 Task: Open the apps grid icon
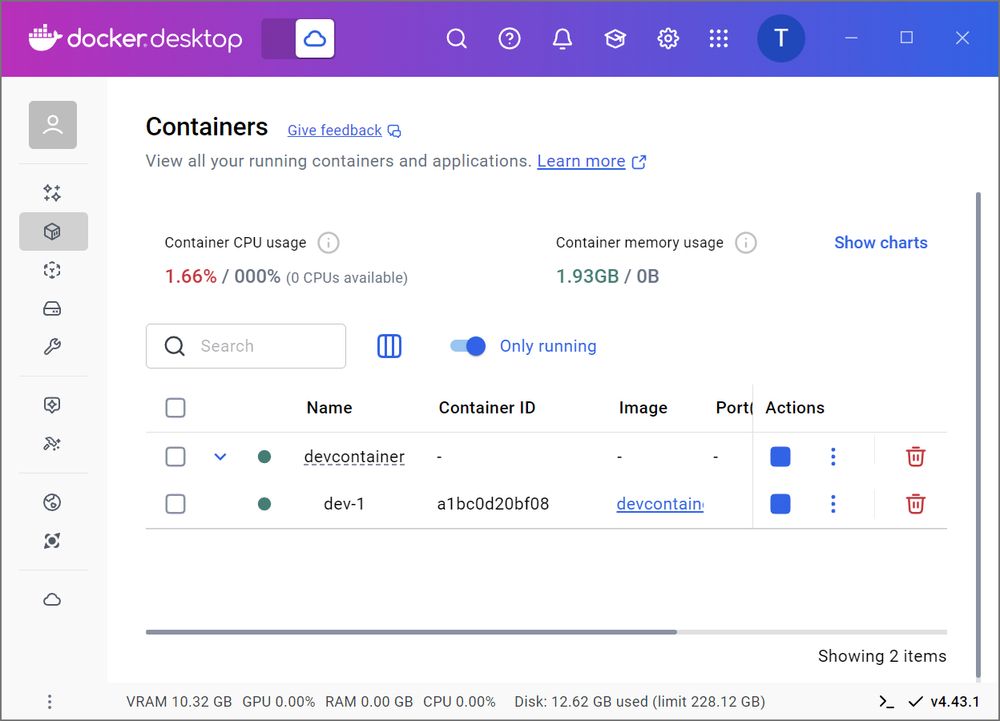click(x=719, y=39)
